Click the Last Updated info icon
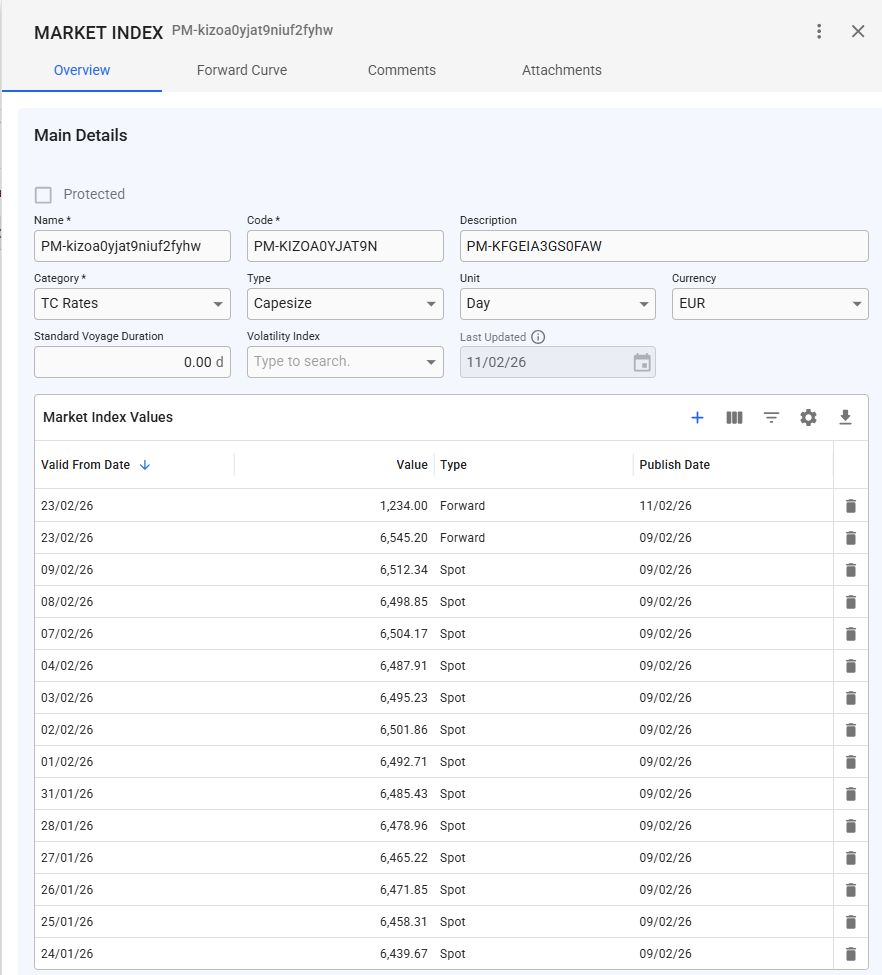The image size is (882, 975). click(538, 337)
